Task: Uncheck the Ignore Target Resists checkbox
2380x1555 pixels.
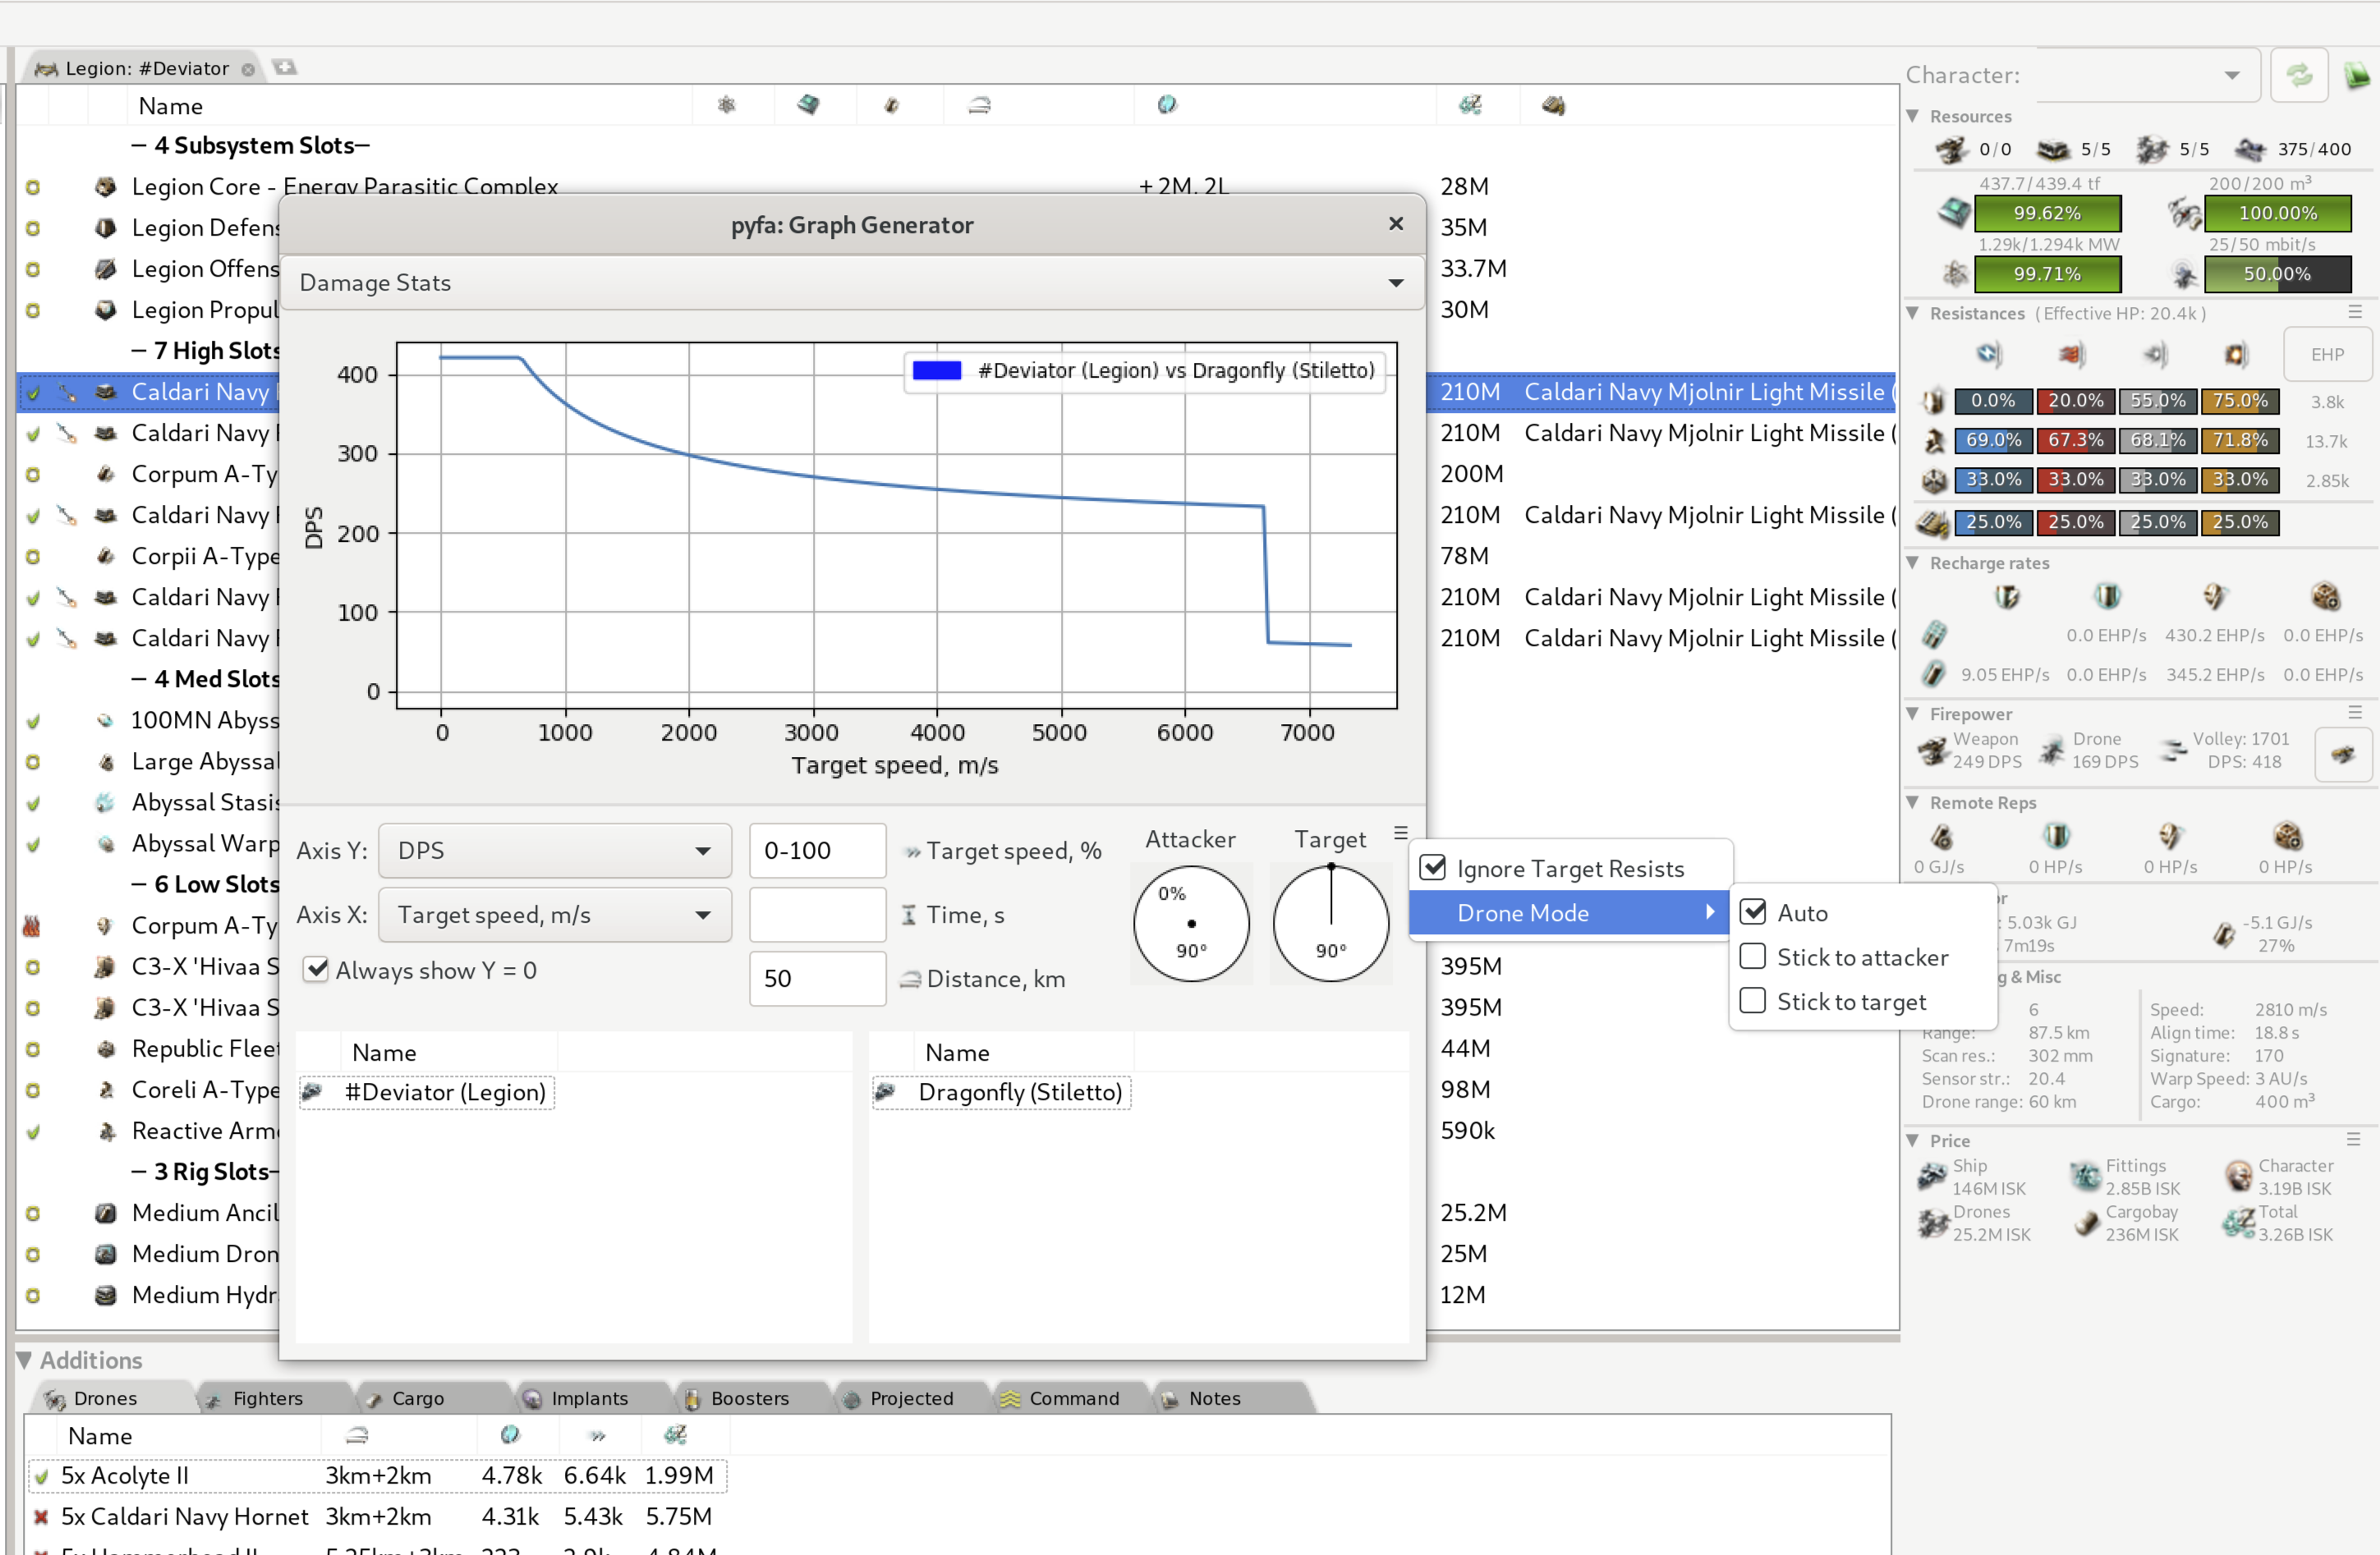Action: click(1434, 866)
